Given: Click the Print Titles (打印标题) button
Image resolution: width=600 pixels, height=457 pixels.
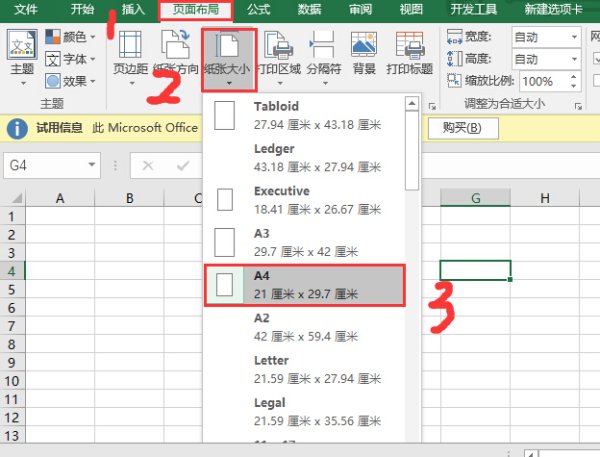Looking at the screenshot, I should 409,54.
